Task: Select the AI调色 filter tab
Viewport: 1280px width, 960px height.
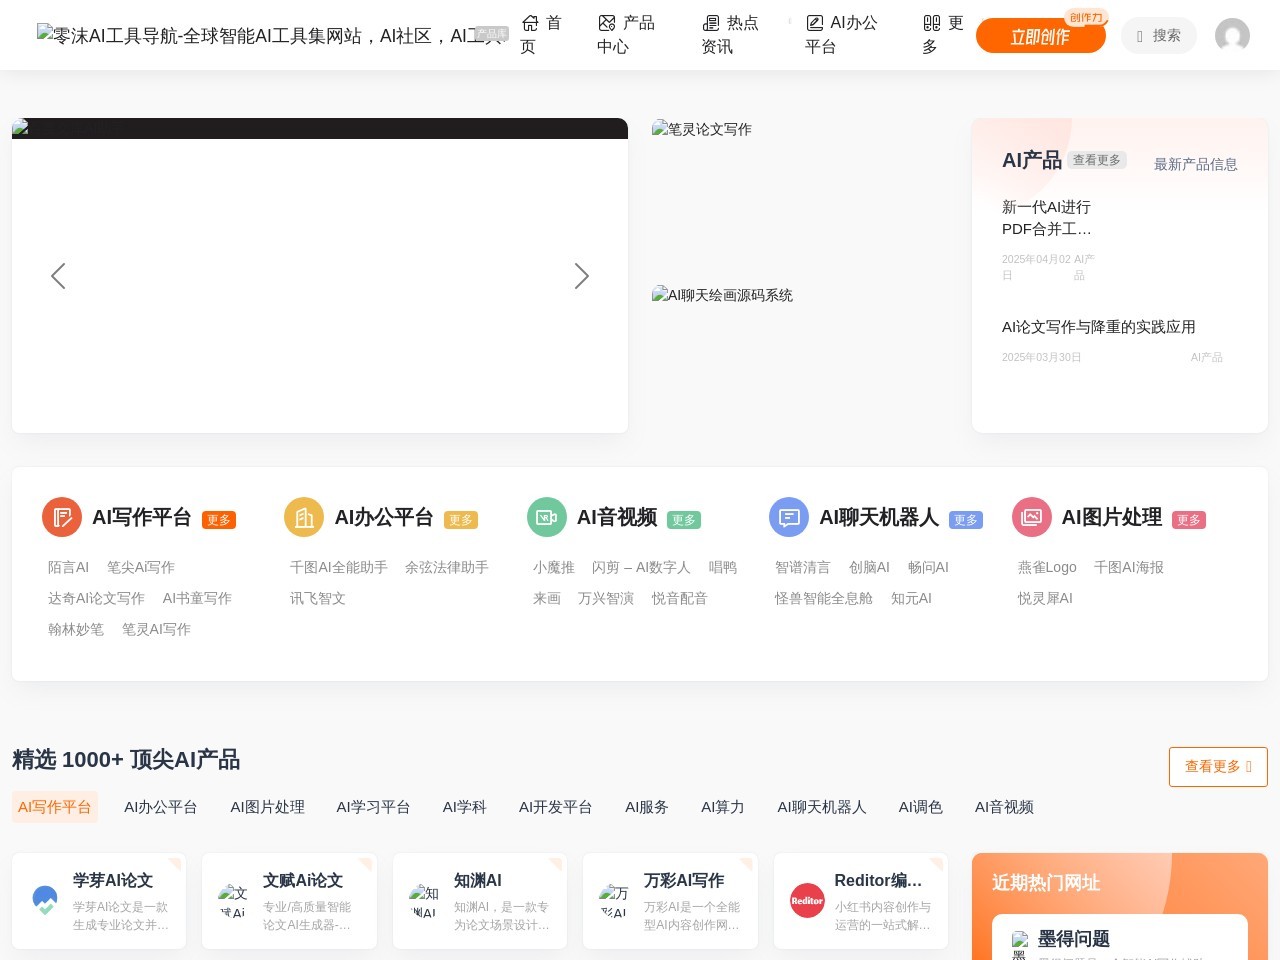Action: coord(921,807)
